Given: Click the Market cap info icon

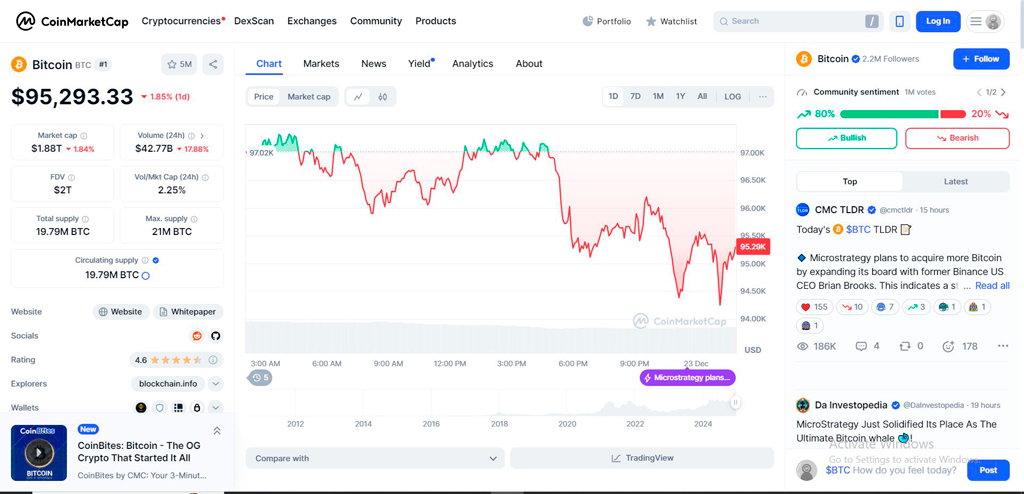Looking at the screenshot, I should tap(84, 136).
